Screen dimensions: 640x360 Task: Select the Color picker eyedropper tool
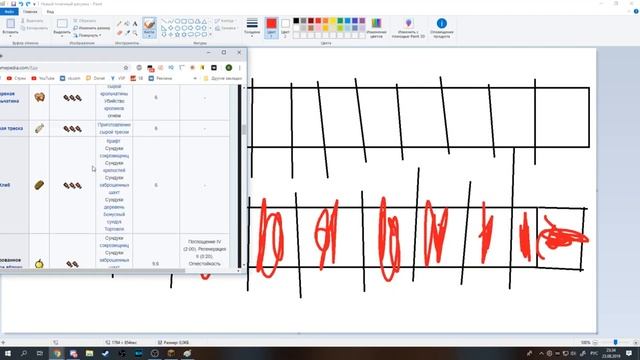[127, 33]
